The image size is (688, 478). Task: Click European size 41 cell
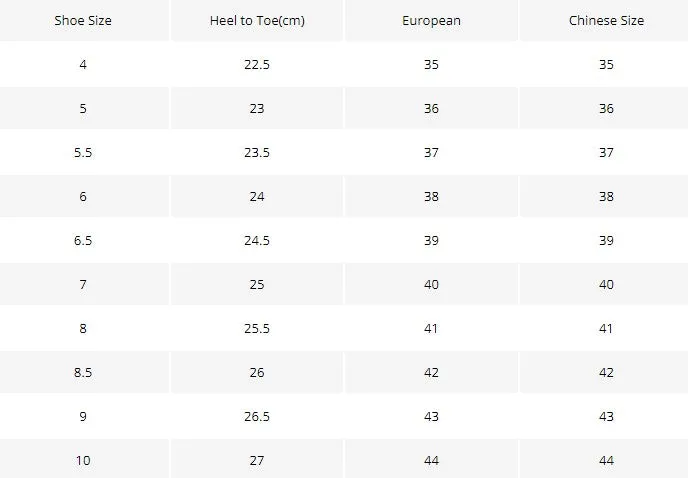coord(431,328)
